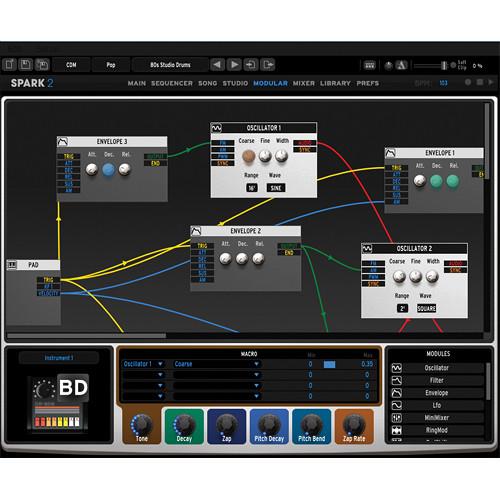The image size is (500, 500).
Task: Click the stop button near BPM
Action: point(480,82)
